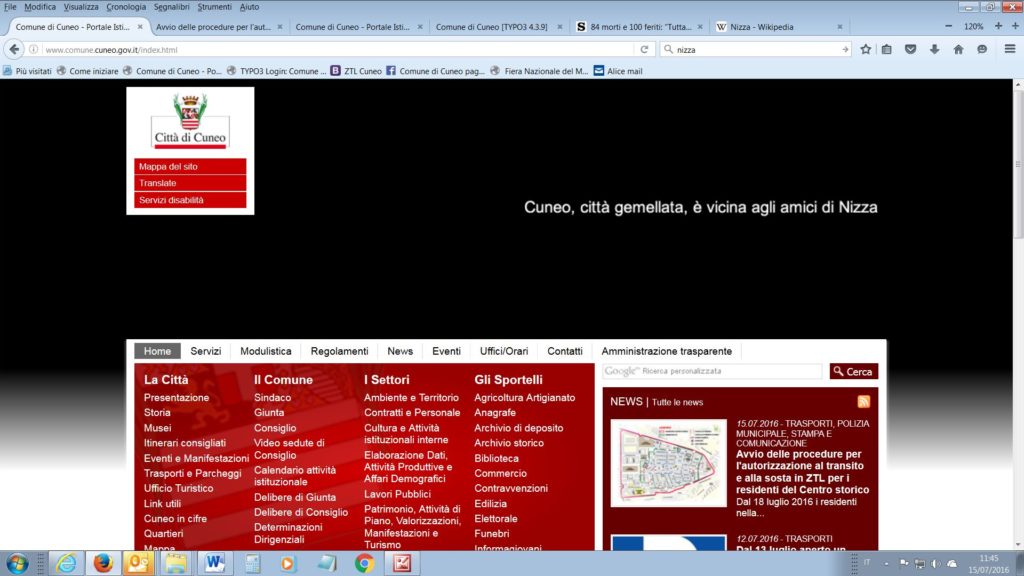Save page to Pocket

[x=910, y=50]
